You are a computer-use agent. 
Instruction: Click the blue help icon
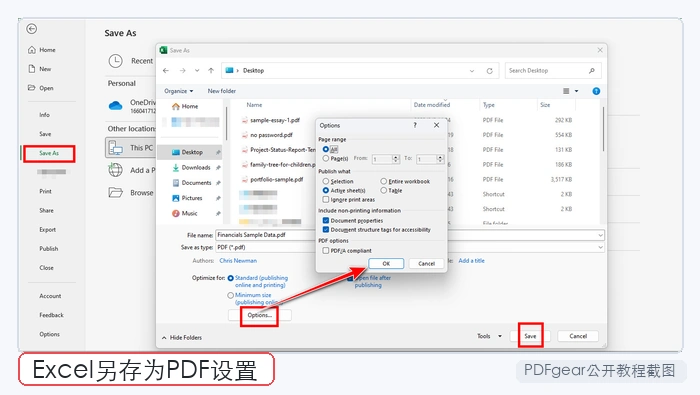coord(596,91)
